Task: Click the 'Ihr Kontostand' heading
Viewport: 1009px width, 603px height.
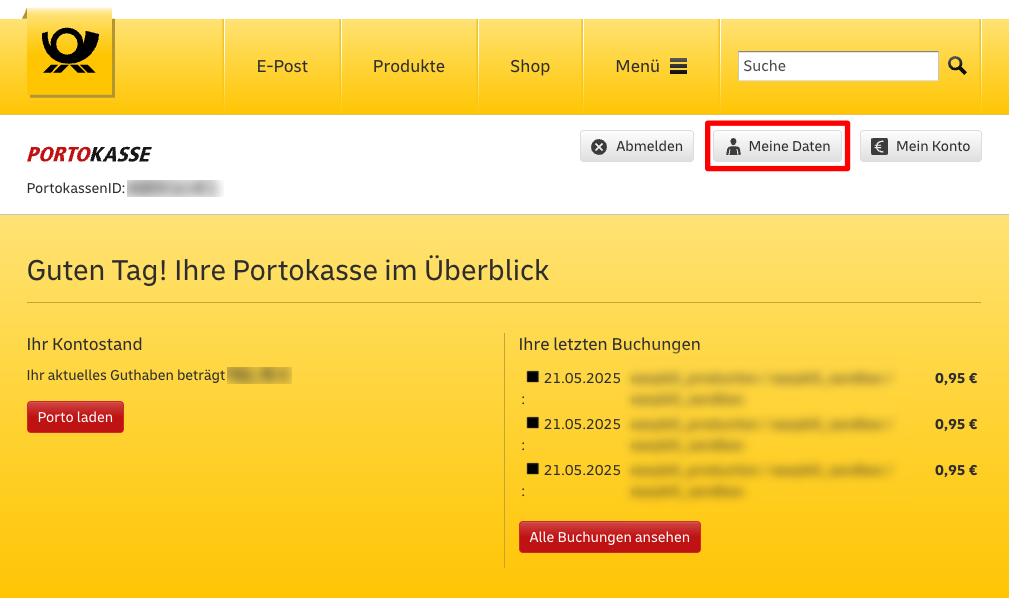Action: [84, 344]
